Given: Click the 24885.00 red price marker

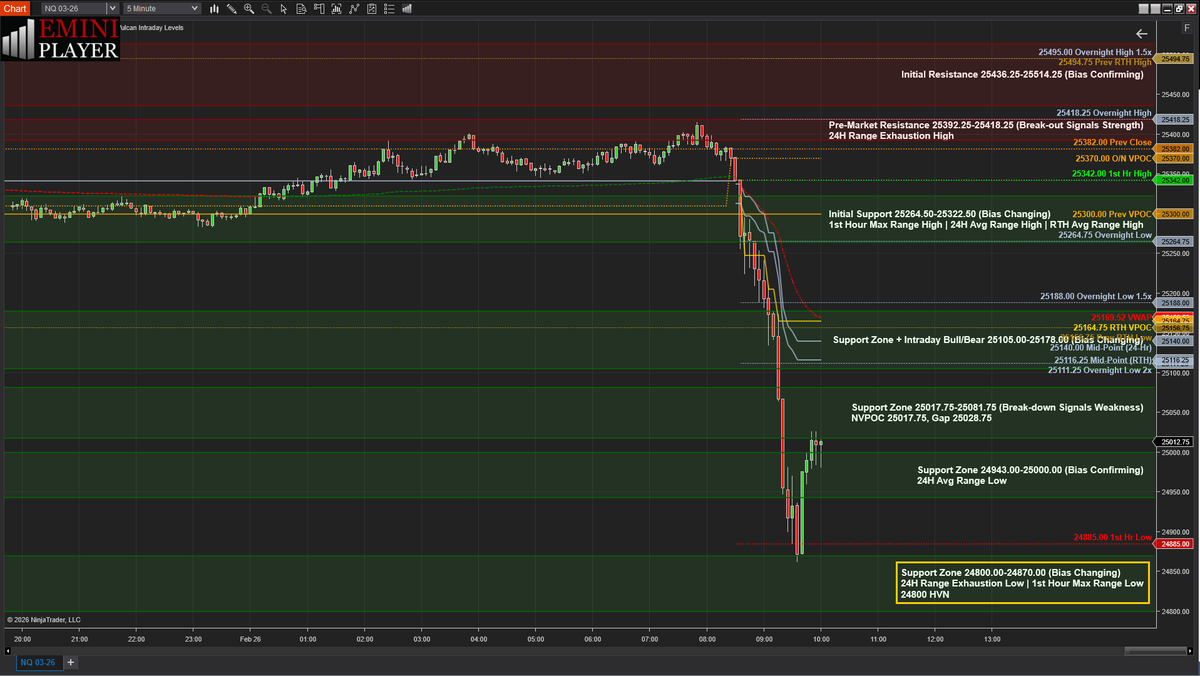Looking at the screenshot, I should 1176,544.
